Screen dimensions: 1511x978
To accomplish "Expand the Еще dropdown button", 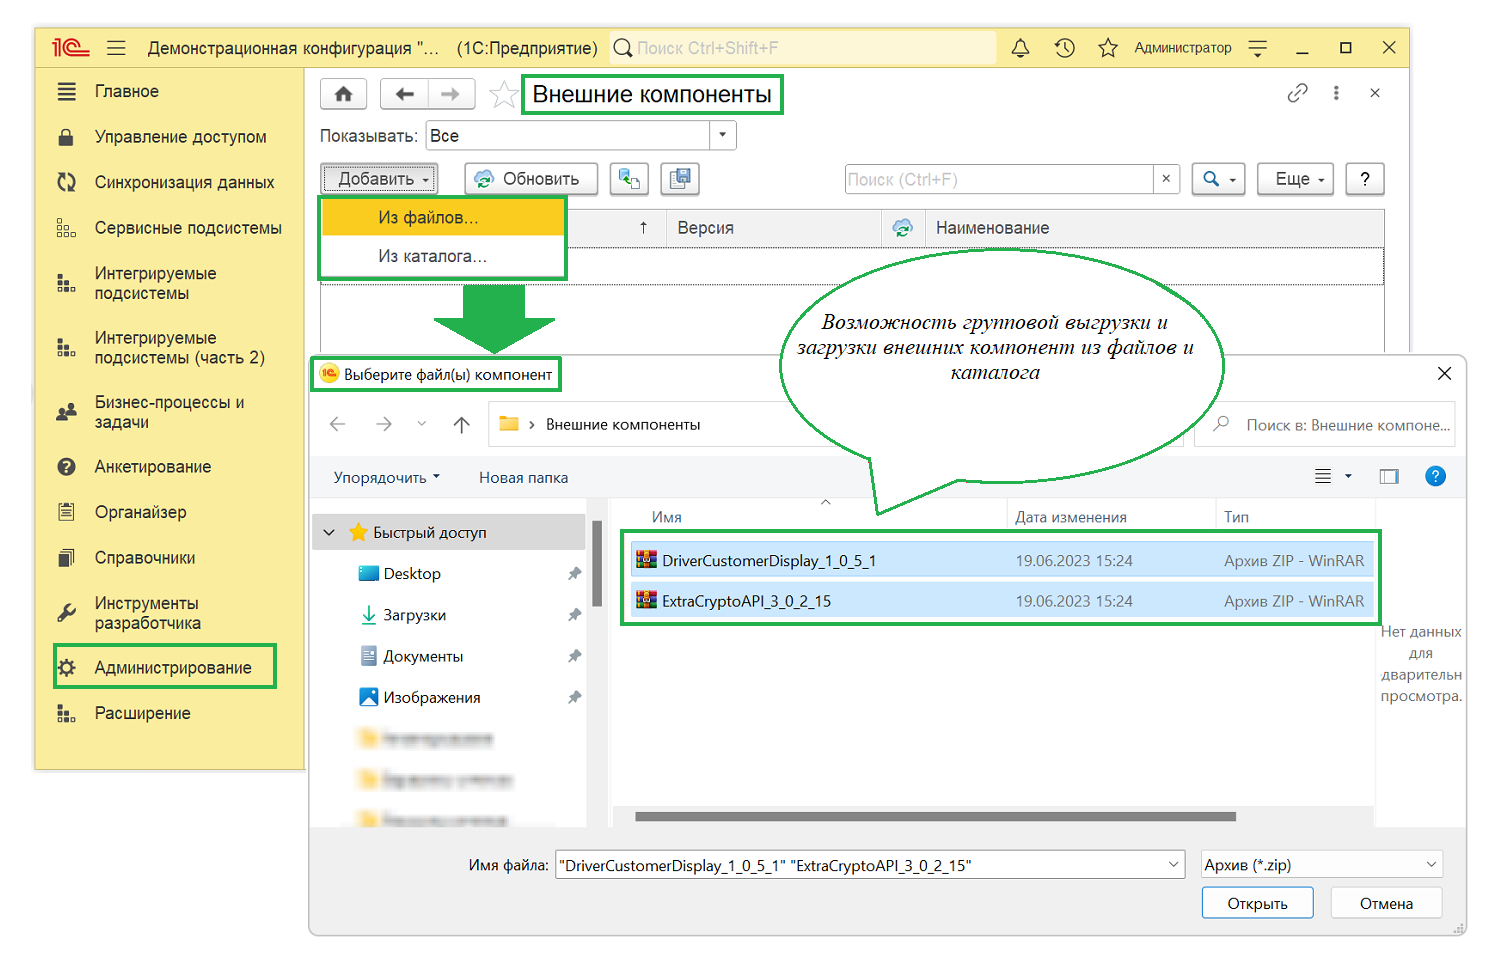I will click(x=1295, y=179).
